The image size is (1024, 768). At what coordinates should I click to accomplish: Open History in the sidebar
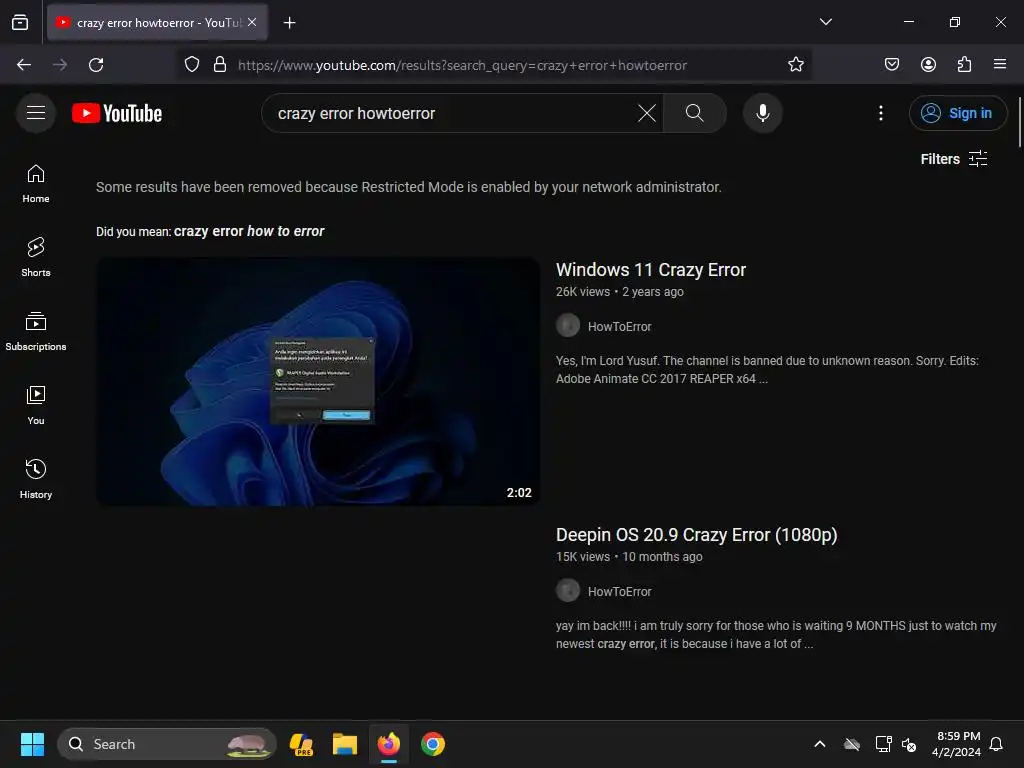tap(36, 479)
